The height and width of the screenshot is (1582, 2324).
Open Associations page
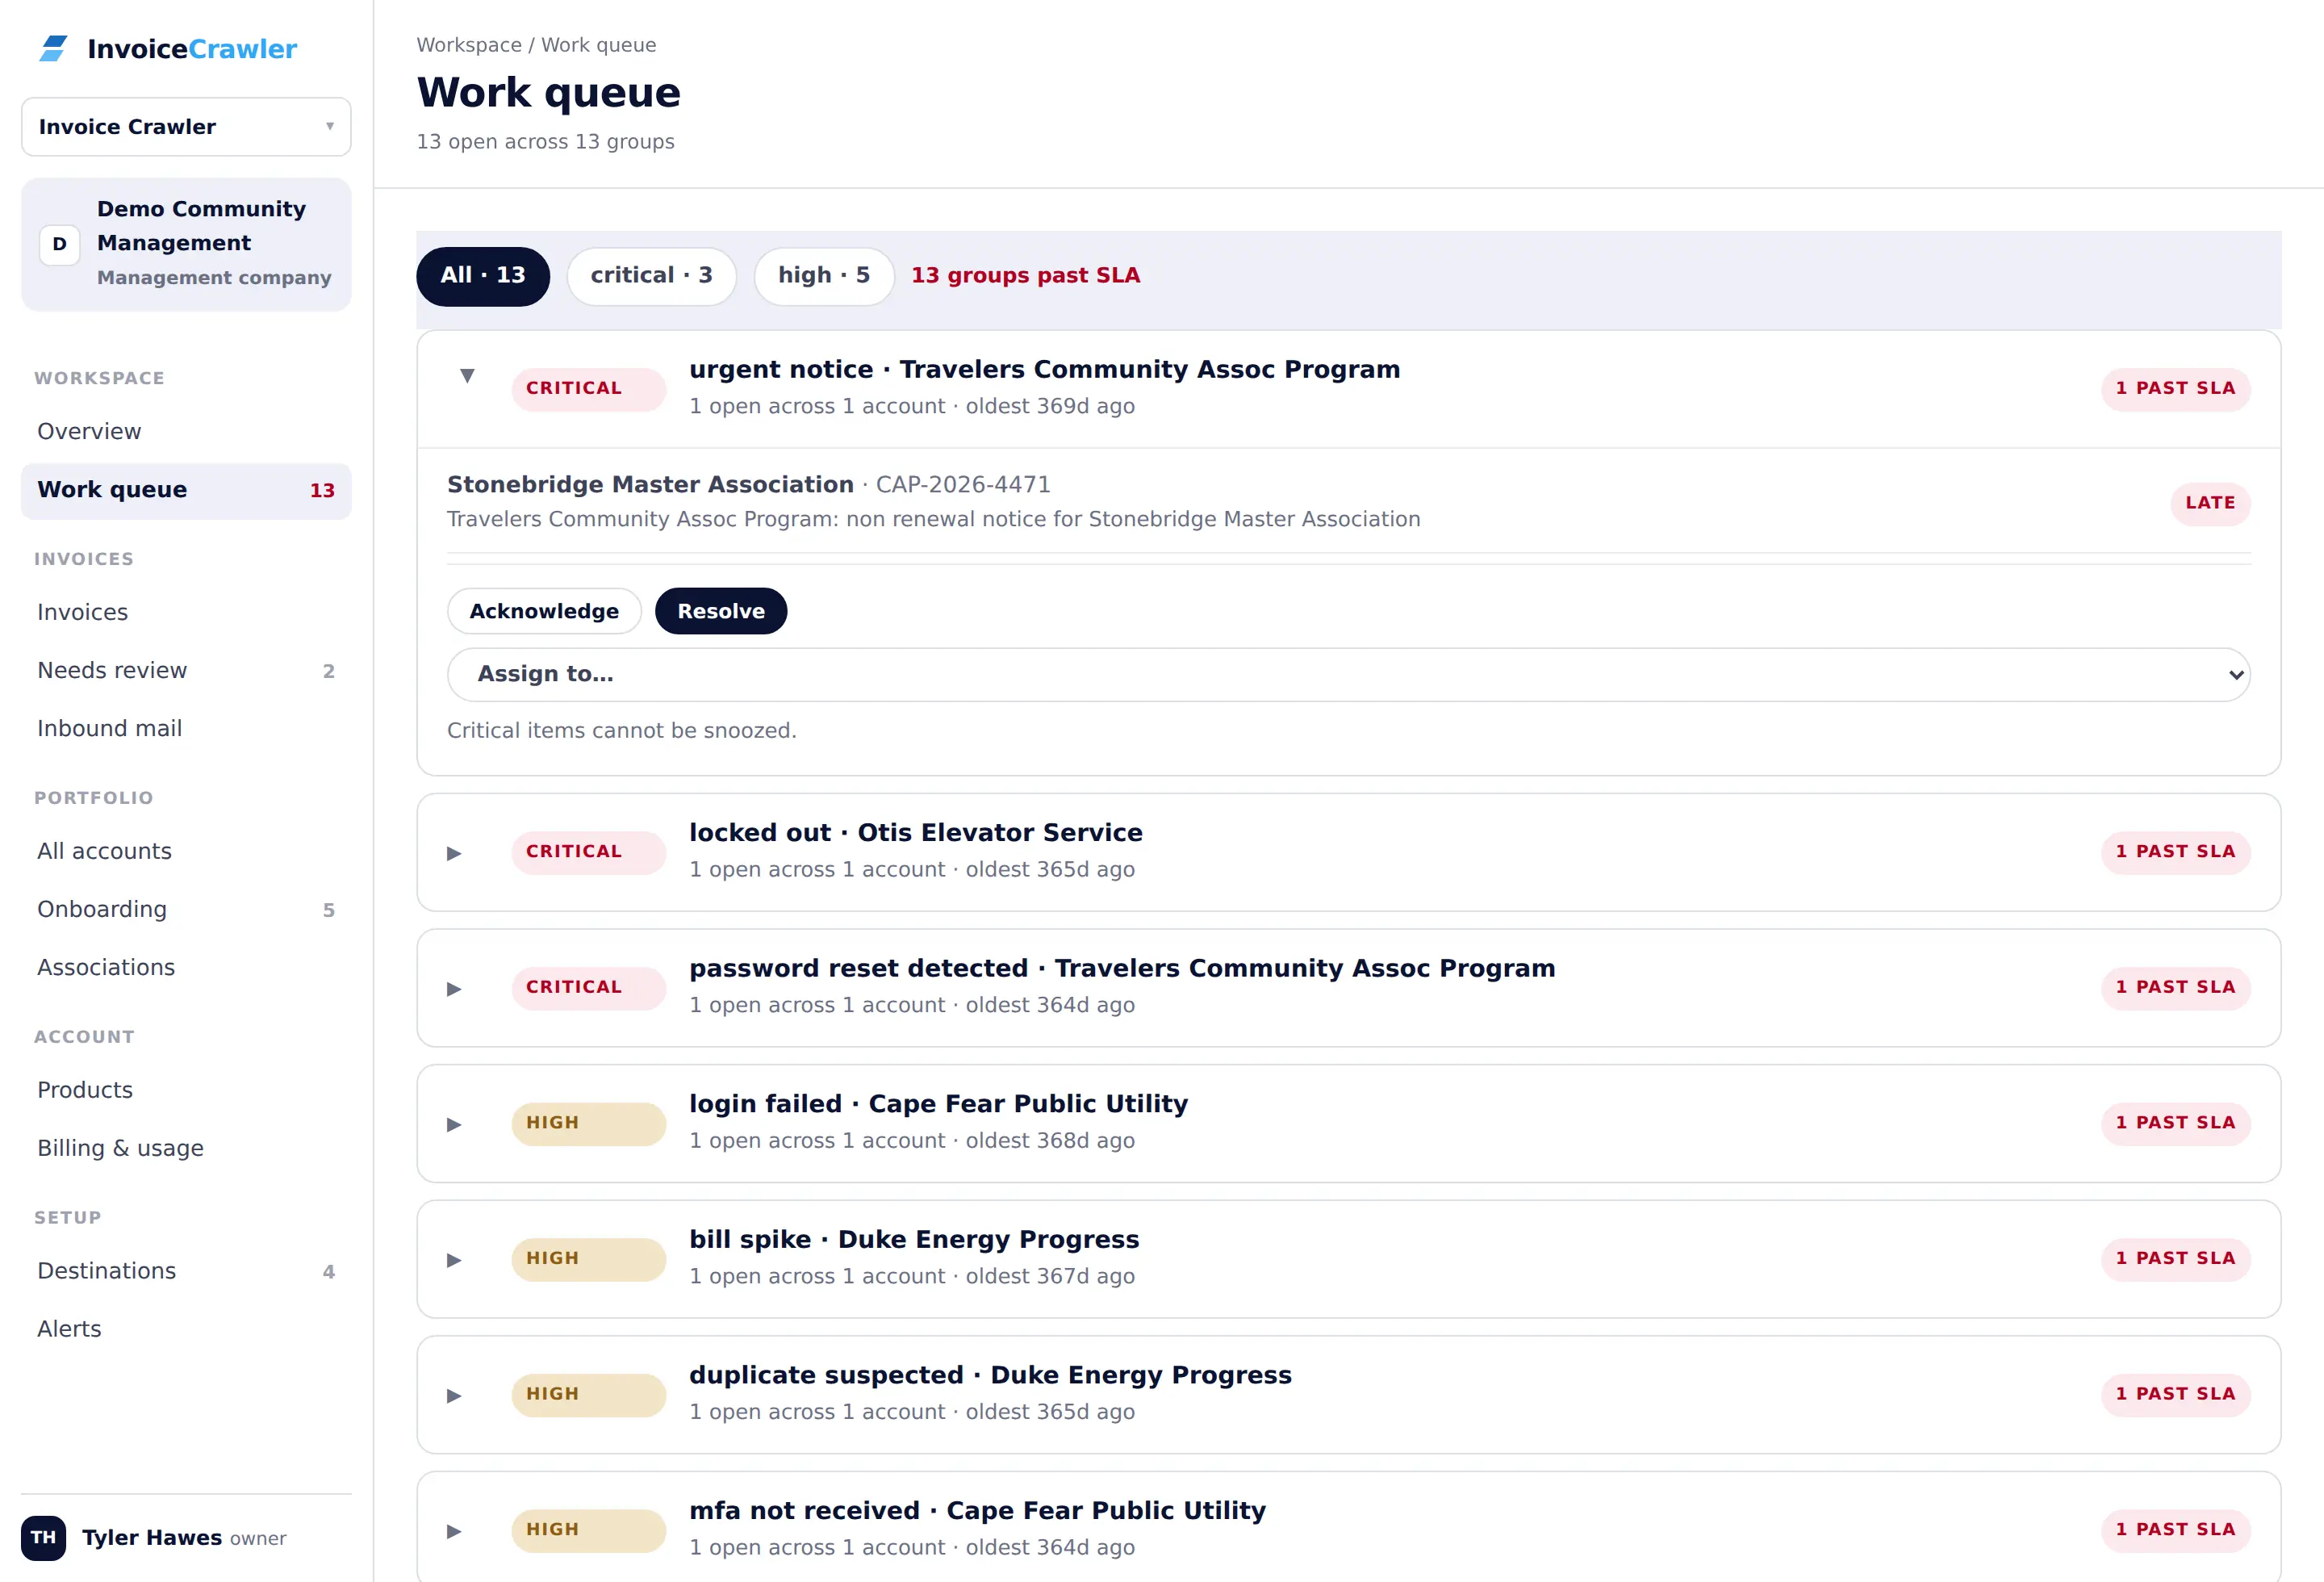(186, 968)
